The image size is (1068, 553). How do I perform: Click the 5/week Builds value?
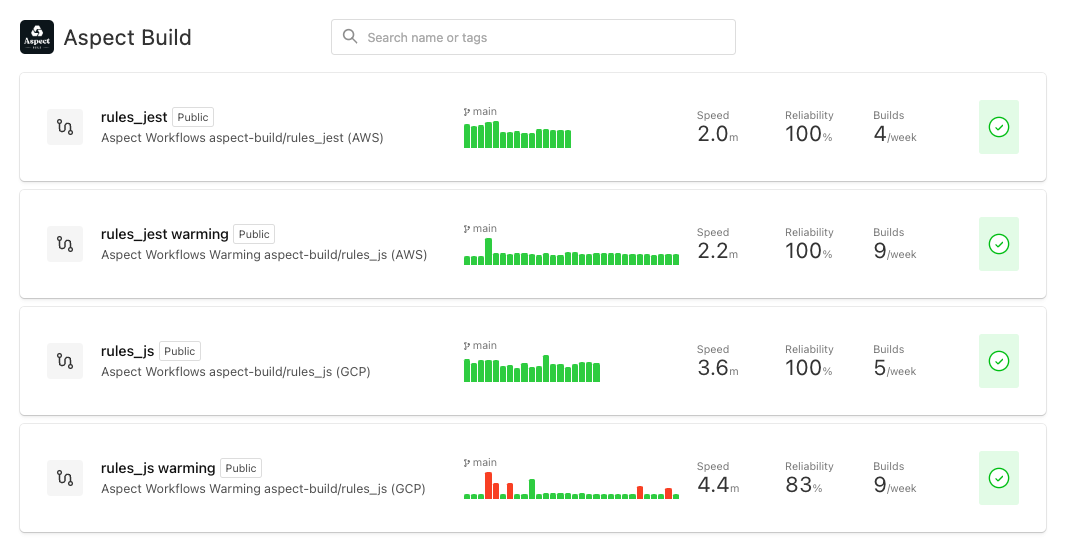point(895,368)
